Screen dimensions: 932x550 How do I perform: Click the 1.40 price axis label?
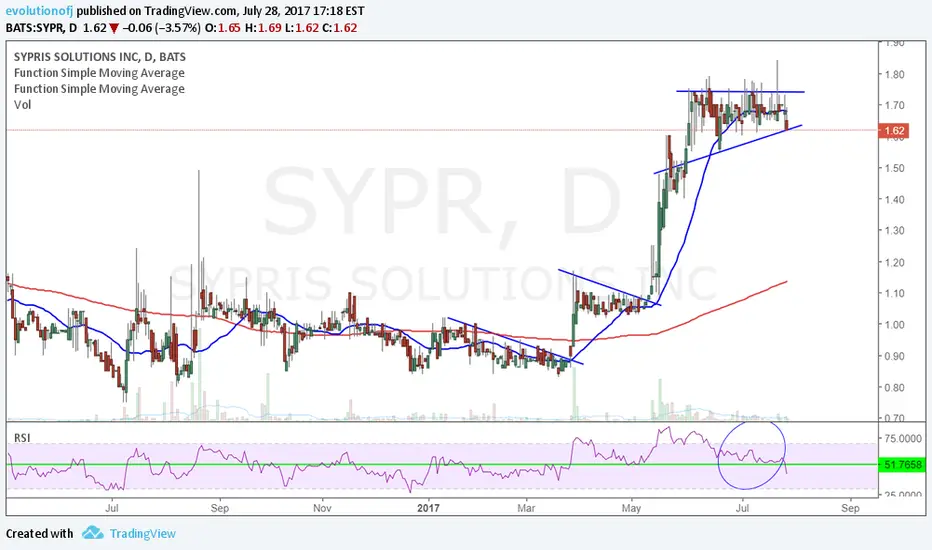(894, 200)
